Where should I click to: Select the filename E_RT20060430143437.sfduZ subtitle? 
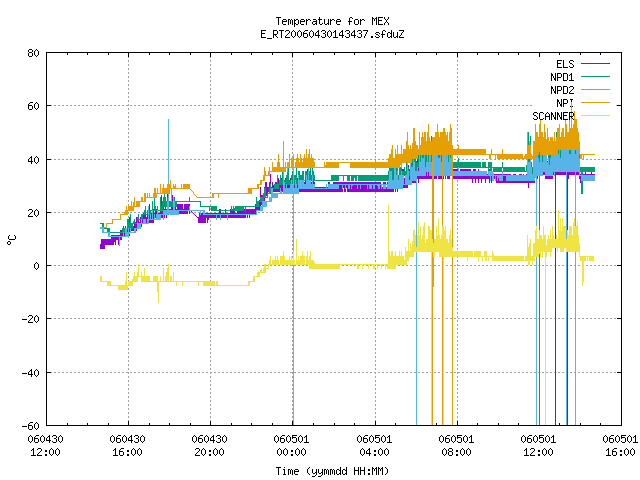tap(332, 34)
